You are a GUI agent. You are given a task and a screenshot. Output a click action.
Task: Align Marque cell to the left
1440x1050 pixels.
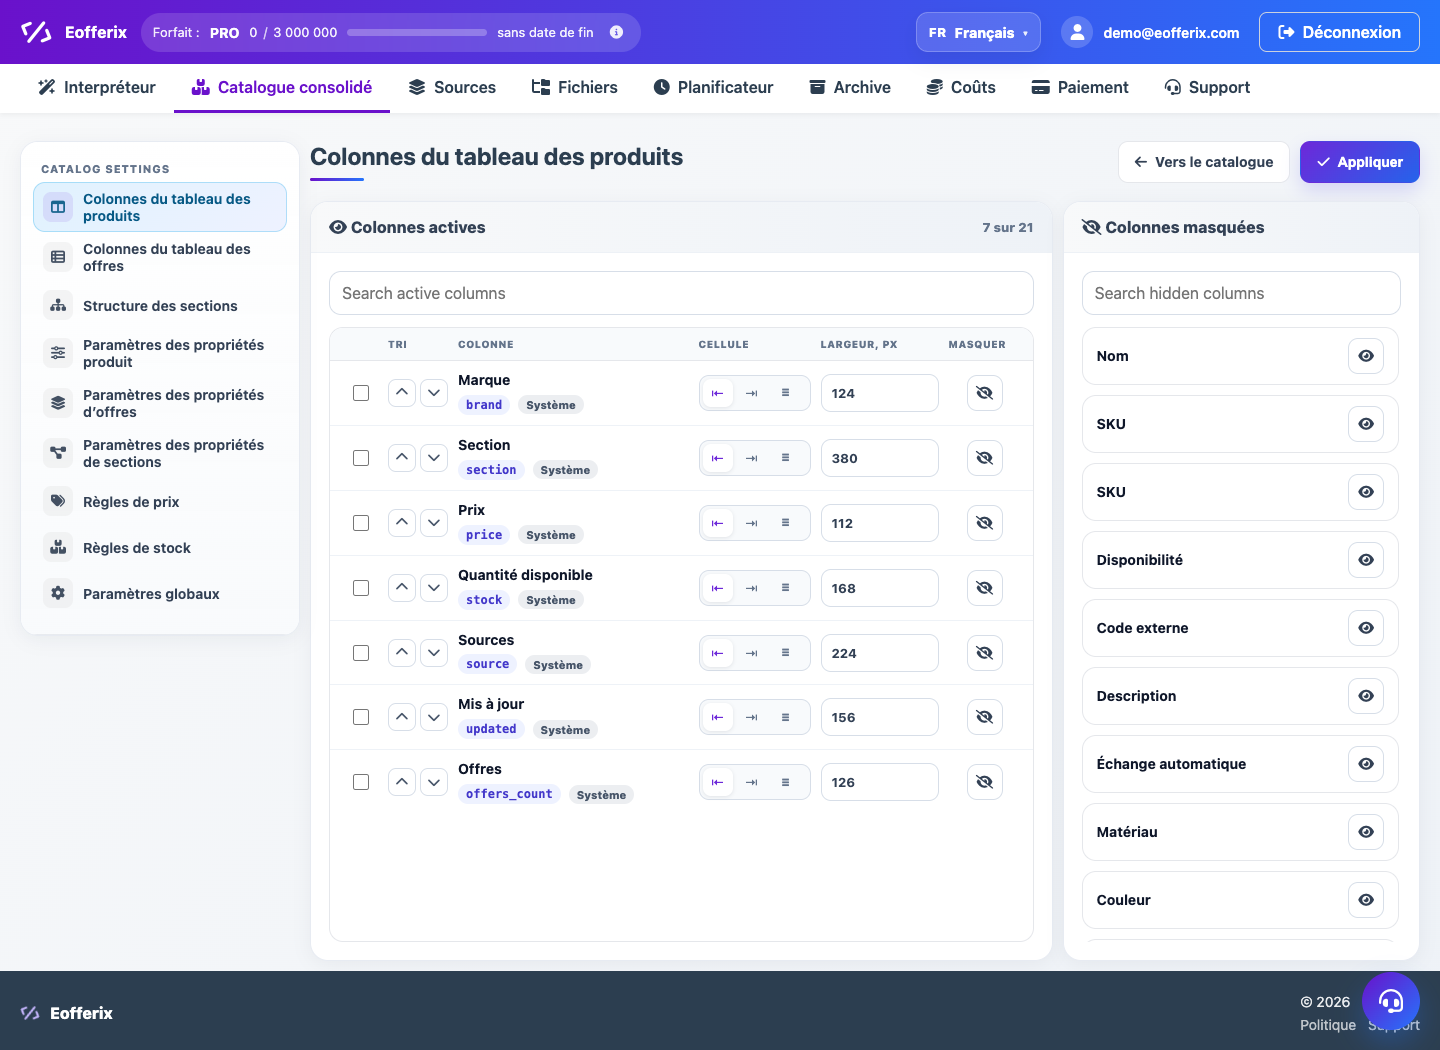(x=717, y=393)
